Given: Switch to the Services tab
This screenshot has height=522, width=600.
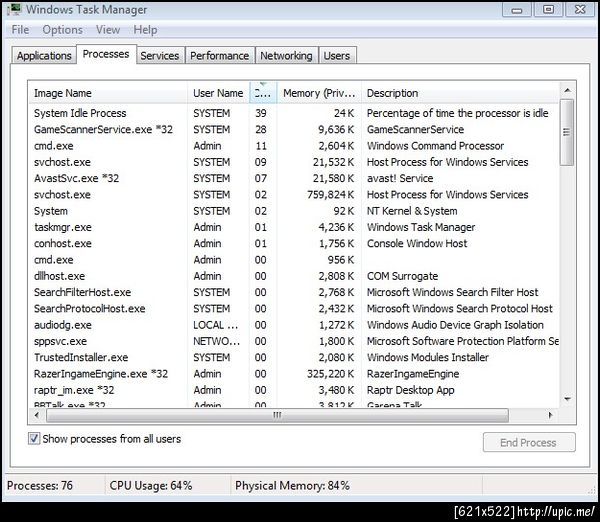Looking at the screenshot, I should pos(160,55).
